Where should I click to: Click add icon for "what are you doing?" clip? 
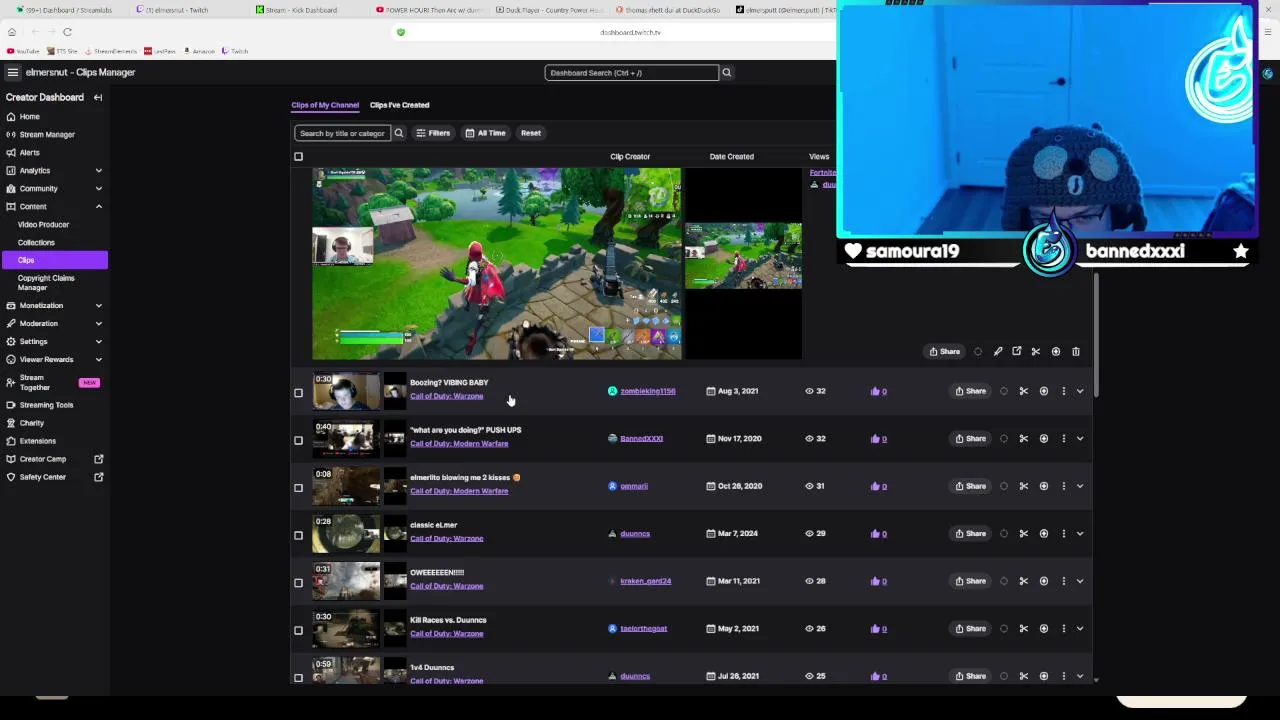coord(1044,438)
